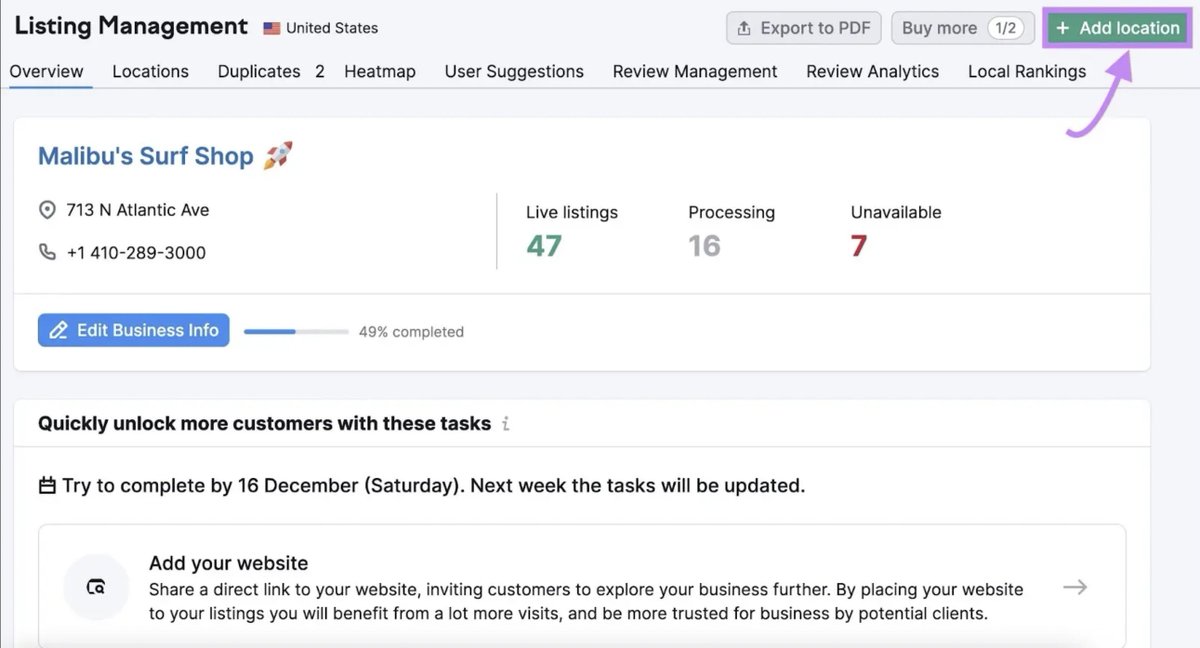Click the phone icon next to the number
Viewport: 1200px width, 648px height.
coord(47,252)
